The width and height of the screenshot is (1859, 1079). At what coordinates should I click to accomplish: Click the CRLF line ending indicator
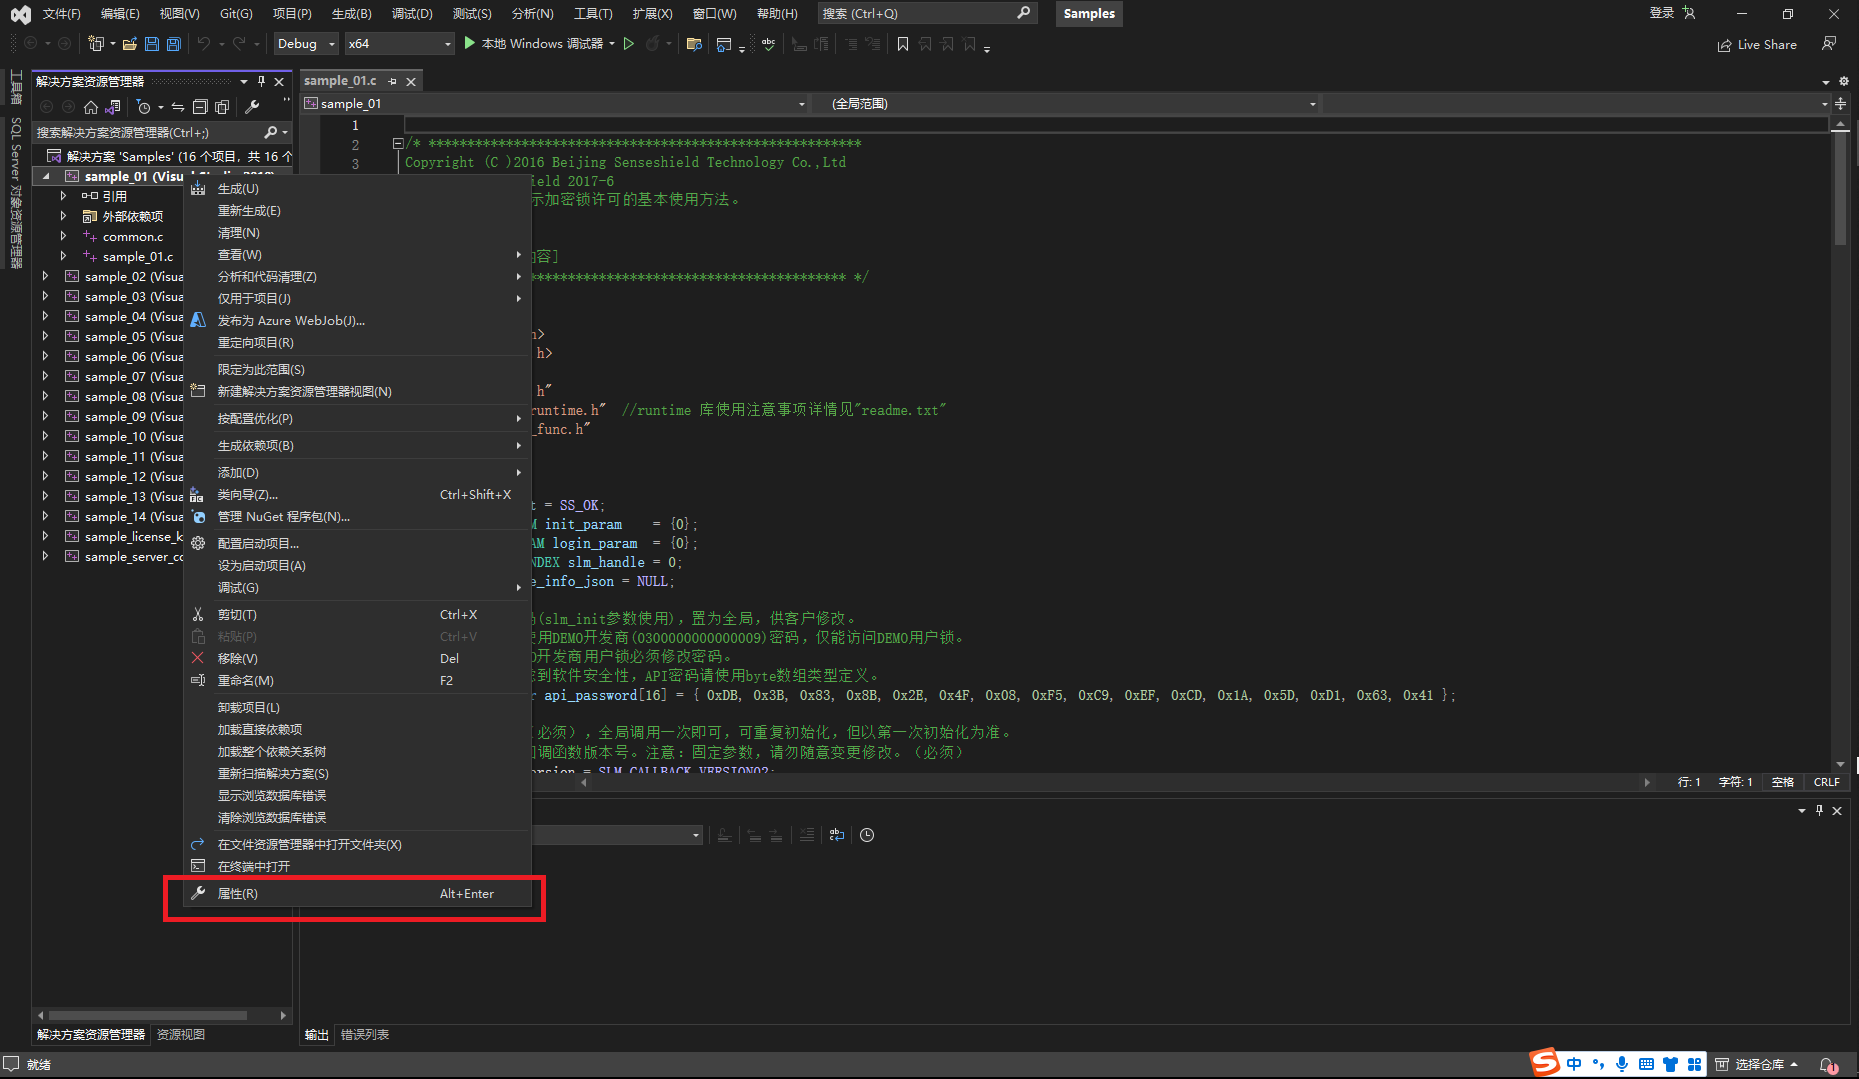pos(1826,782)
